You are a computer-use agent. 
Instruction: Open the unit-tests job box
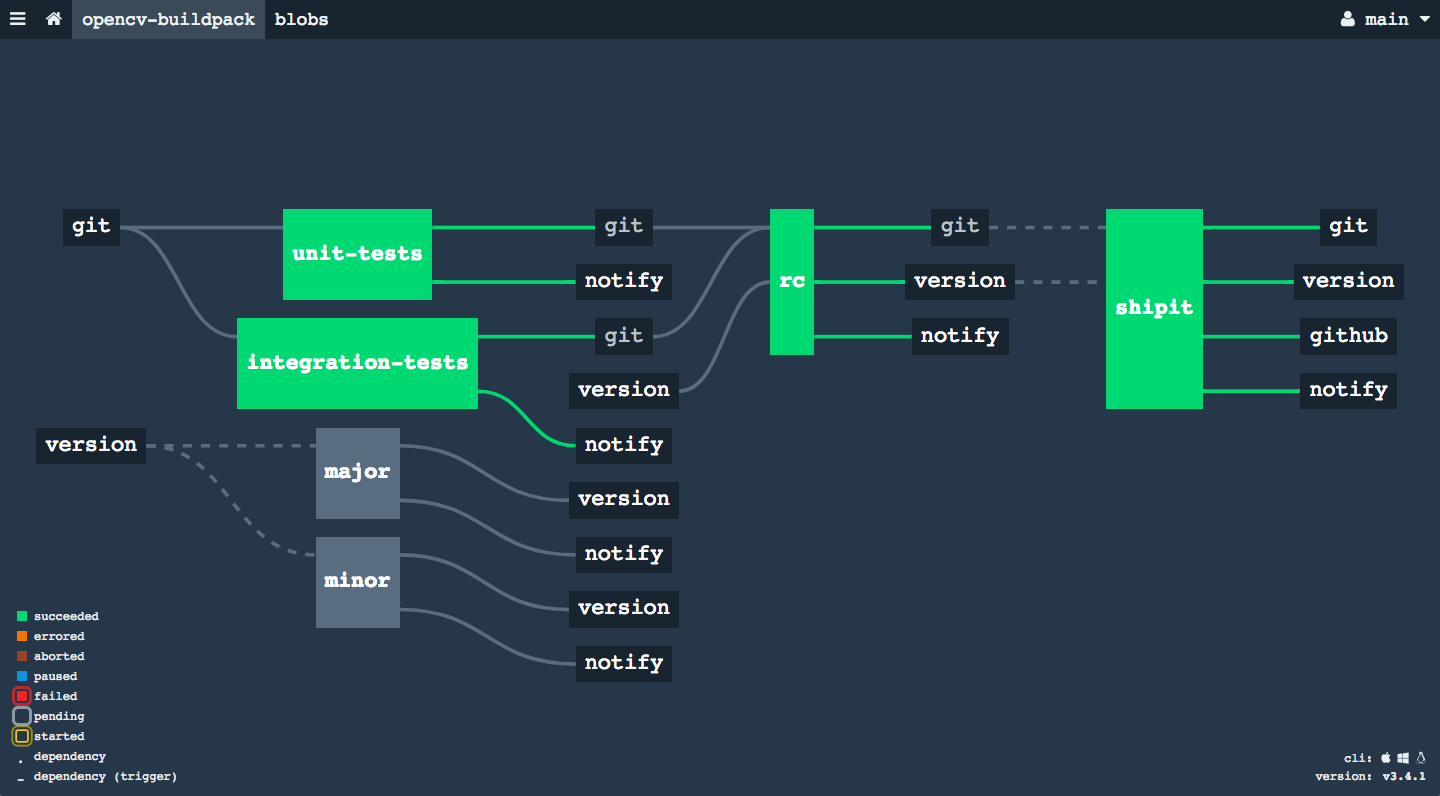(357, 254)
